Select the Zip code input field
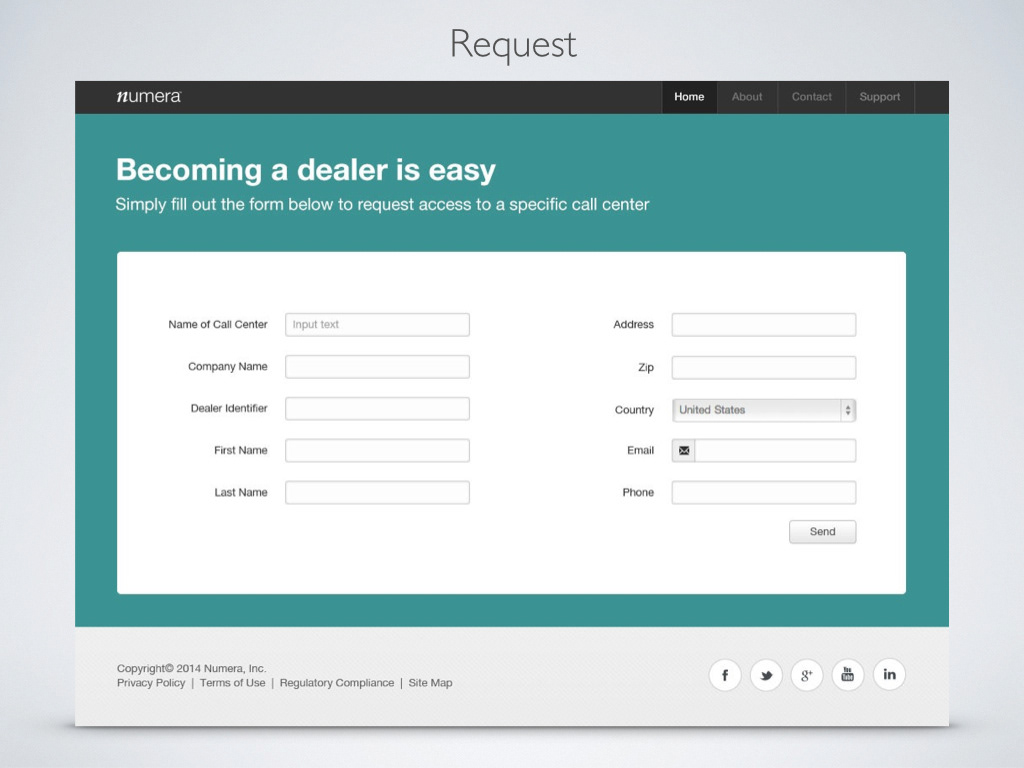Viewport: 1024px width, 768px height. pyautogui.click(x=763, y=368)
